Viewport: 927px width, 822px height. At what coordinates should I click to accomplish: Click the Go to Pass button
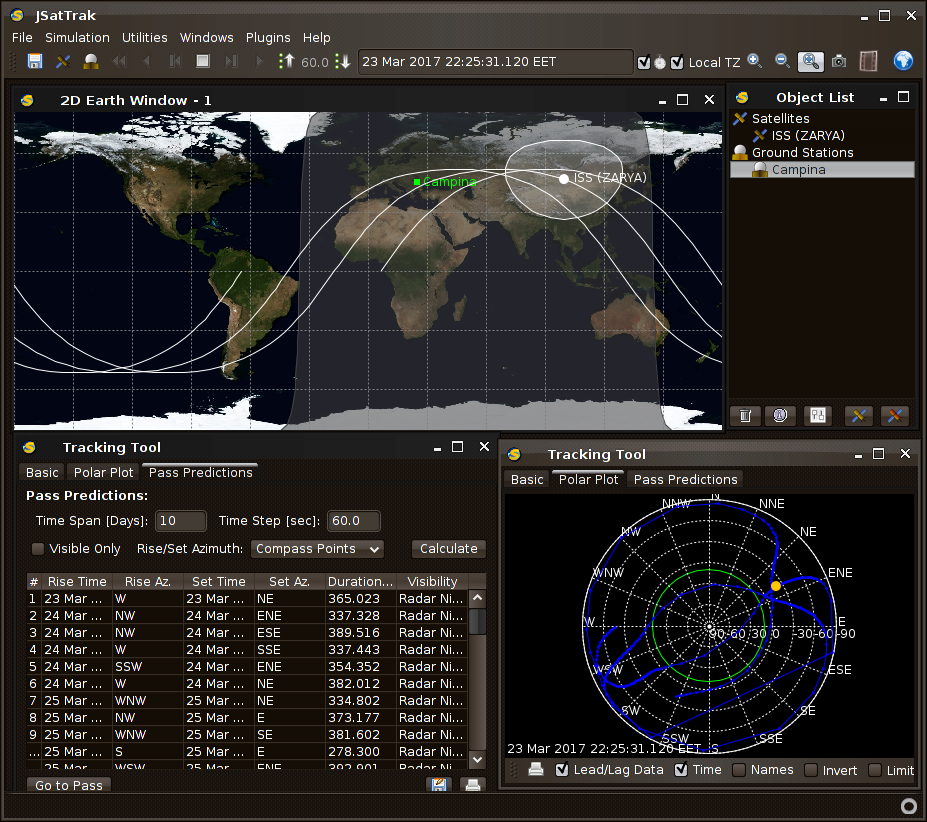coord(69,785)
